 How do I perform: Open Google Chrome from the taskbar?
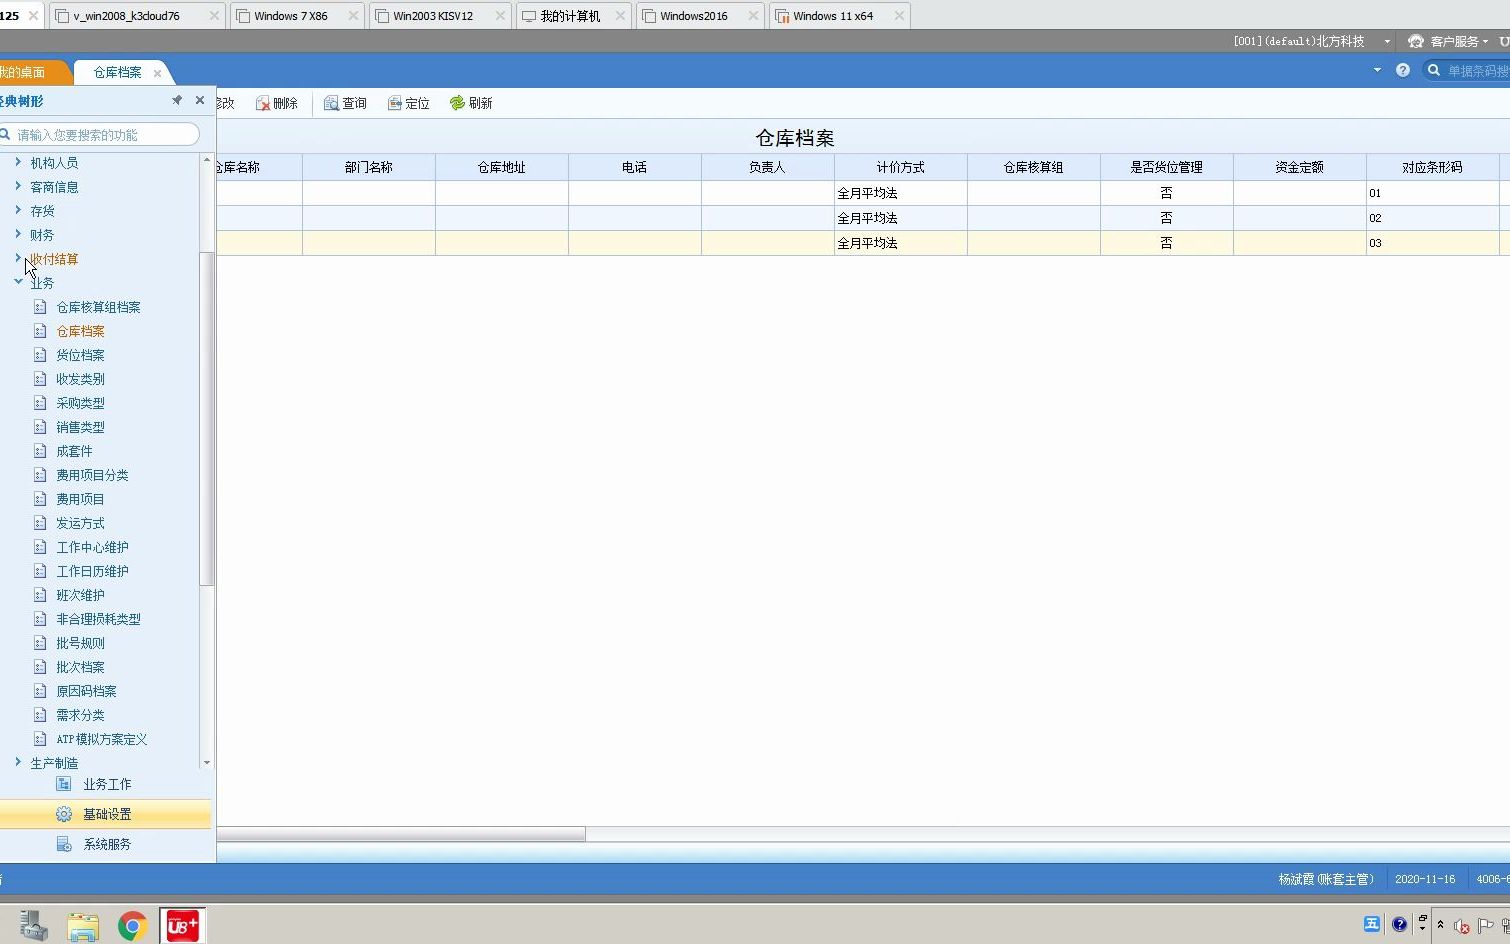[132, 926]
